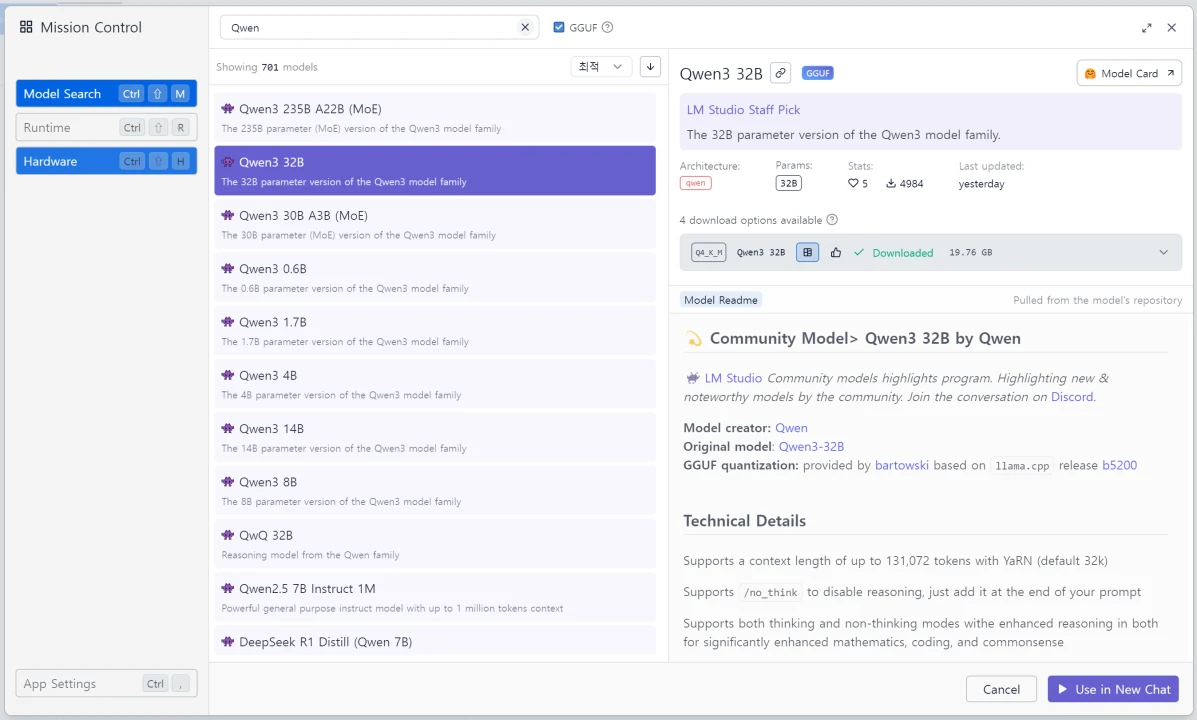Click the QwQ 32B model icon
The image size is (1197, 720).
coord(227,535)
